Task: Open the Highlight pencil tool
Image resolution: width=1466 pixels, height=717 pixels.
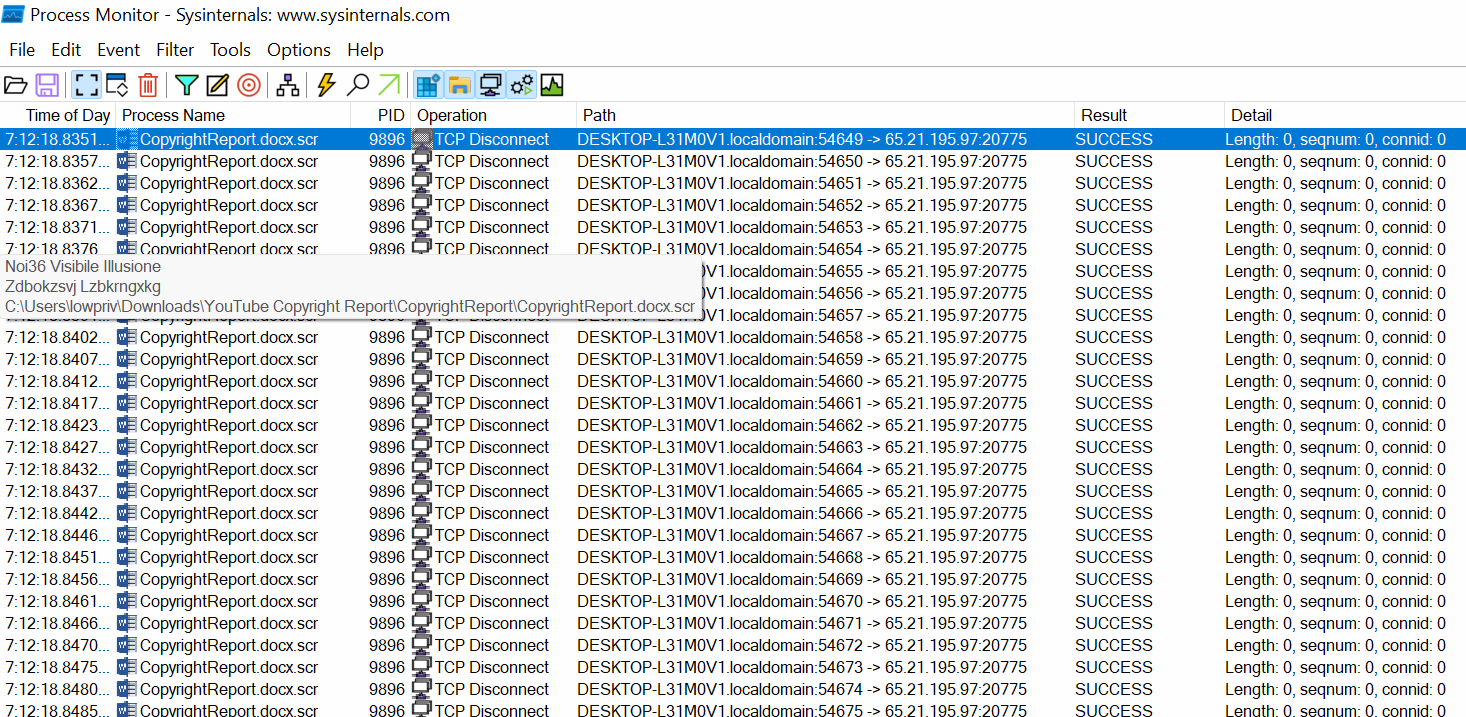Action: (x=217, y=85)
